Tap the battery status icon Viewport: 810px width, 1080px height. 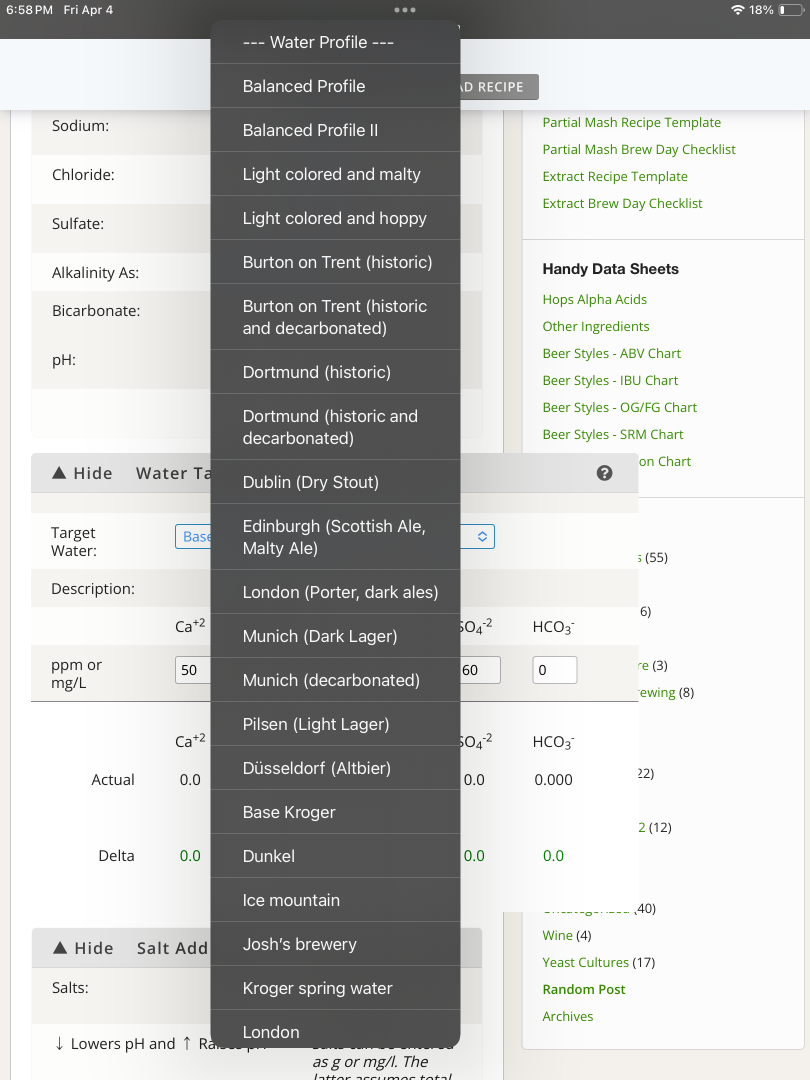(x=791, y=10)
